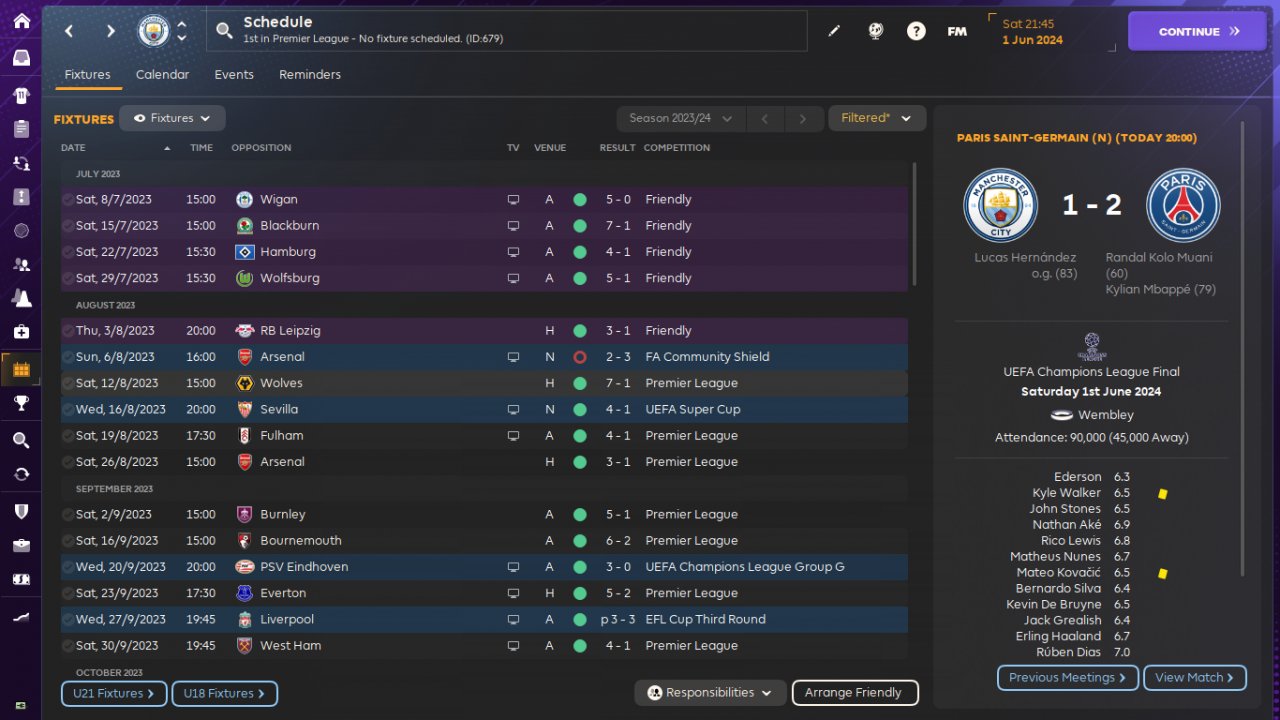Open the Medical Centre icon
Image resolution: width=1280 pixels, height=720 pixels.
(21, 331)
